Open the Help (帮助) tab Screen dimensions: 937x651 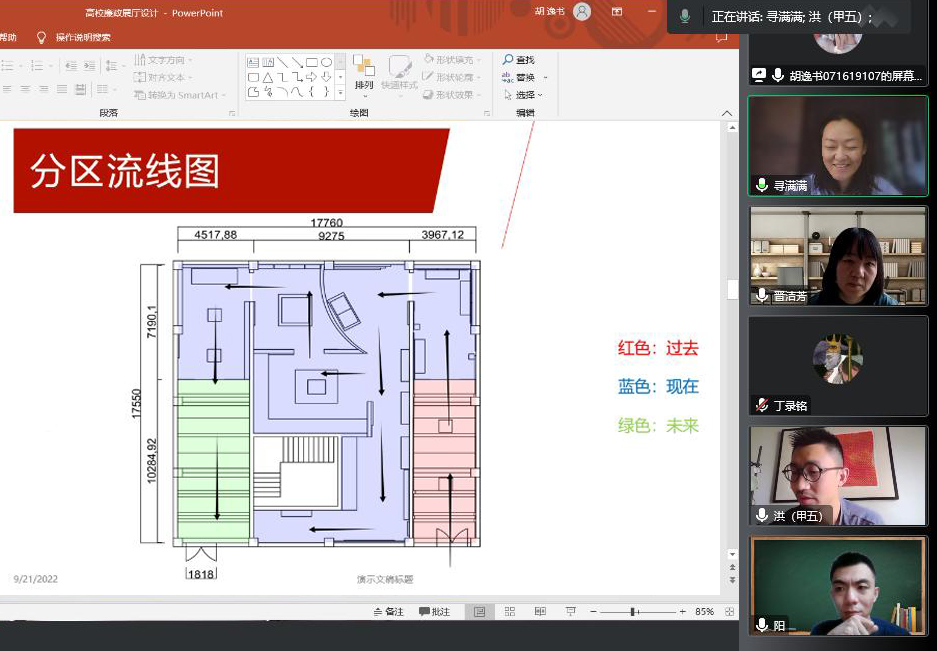(x=8, y=38)
